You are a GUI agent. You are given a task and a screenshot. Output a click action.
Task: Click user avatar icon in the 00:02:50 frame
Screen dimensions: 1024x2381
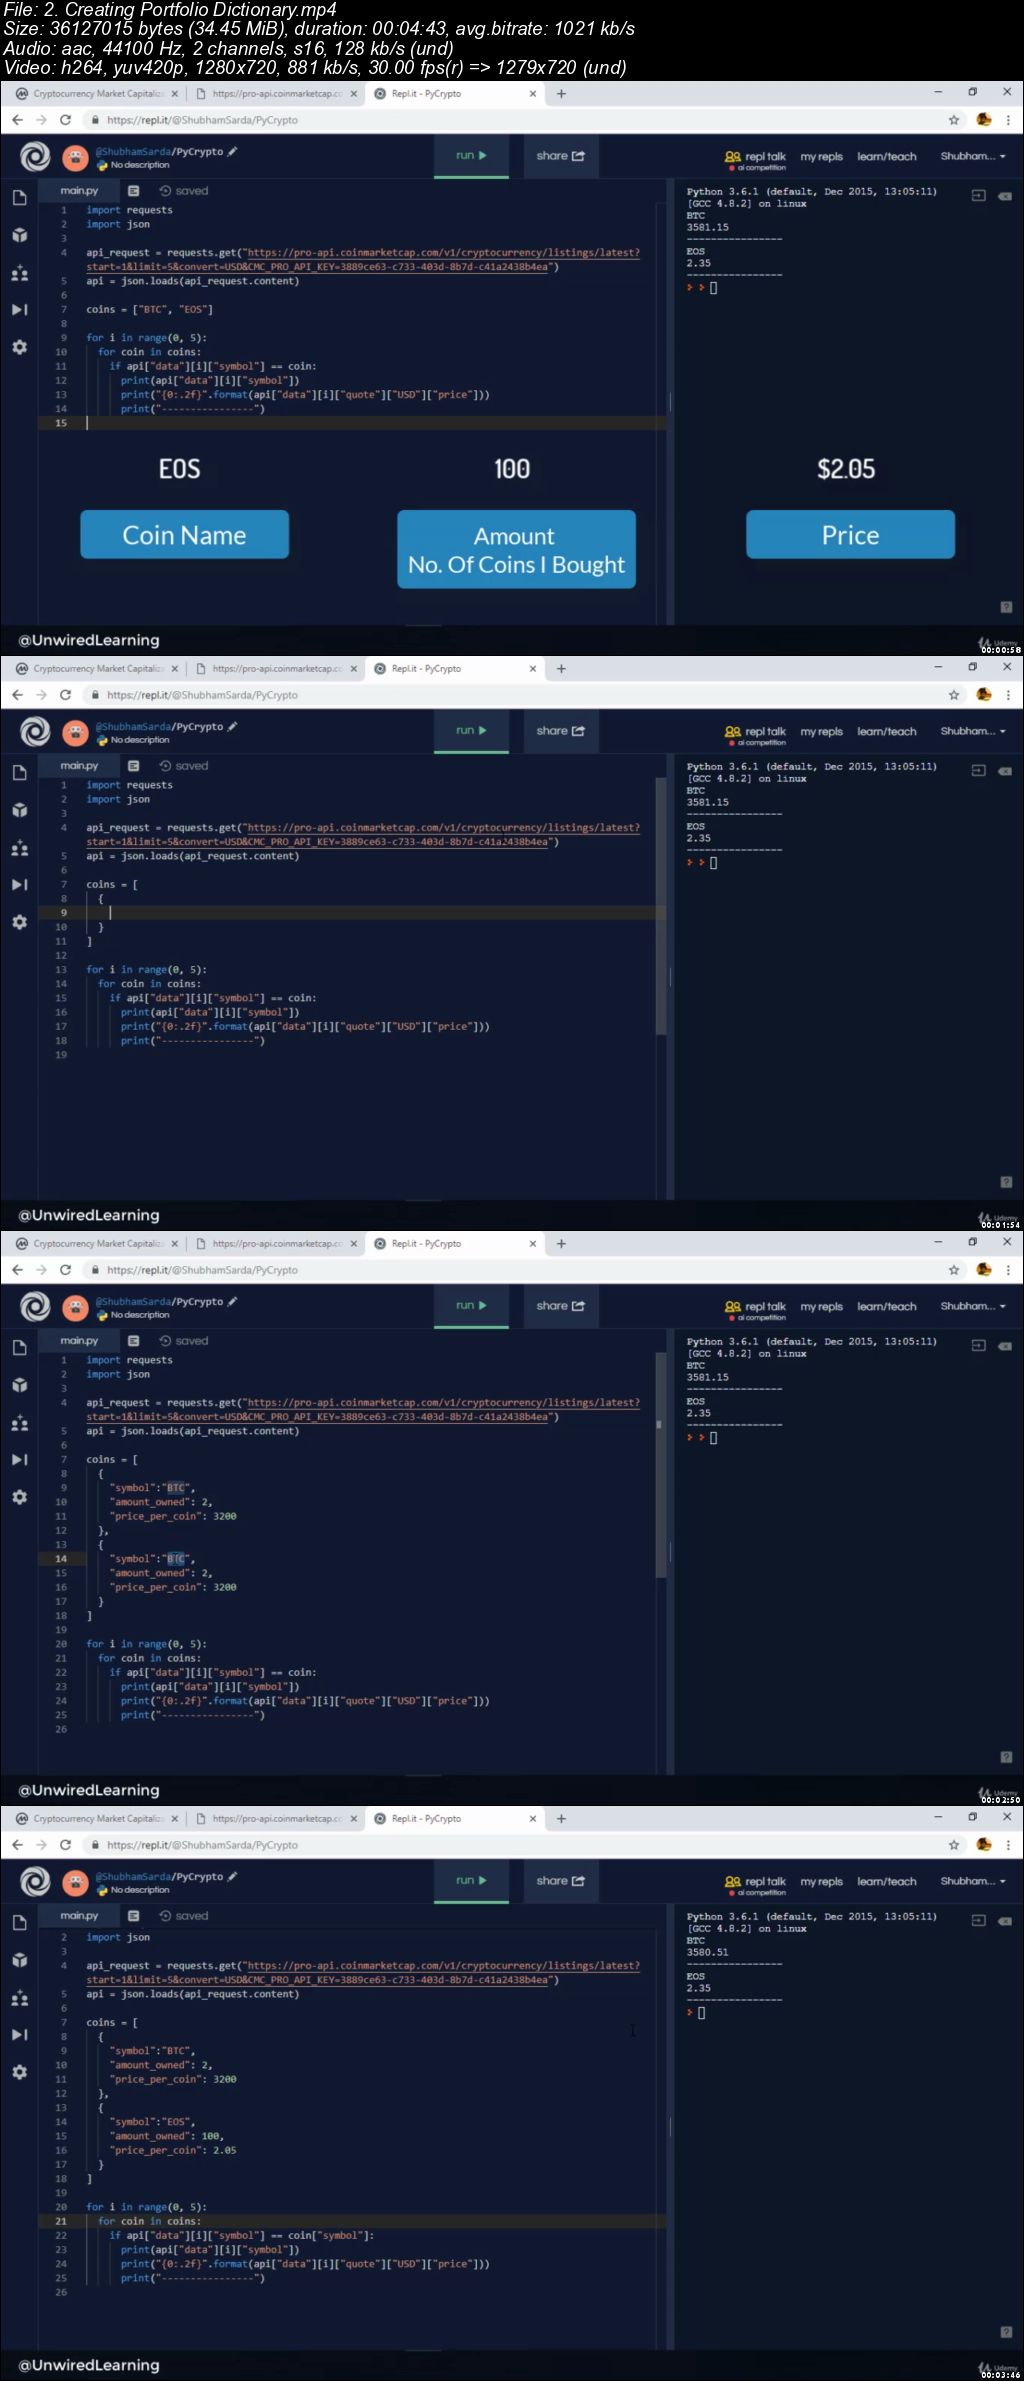(x=75, y=1308)
